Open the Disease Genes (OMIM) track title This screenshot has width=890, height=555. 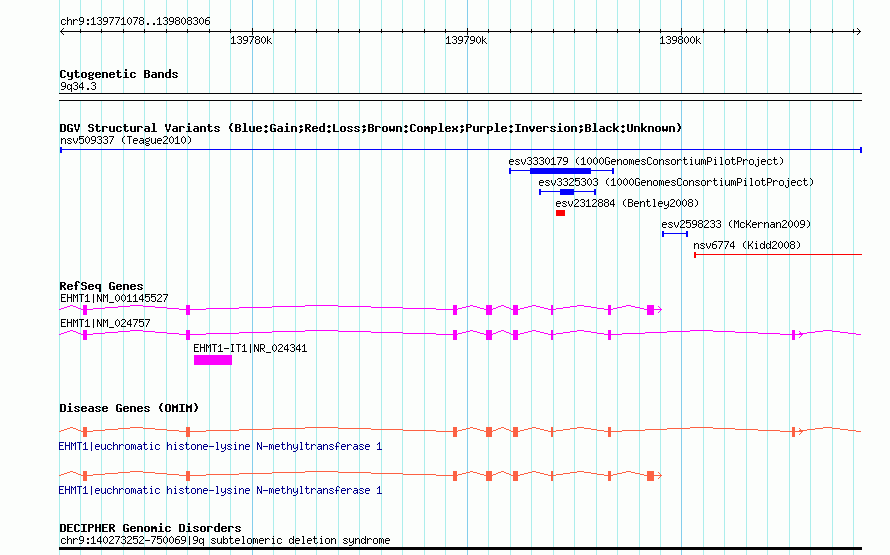click(129, 408)
